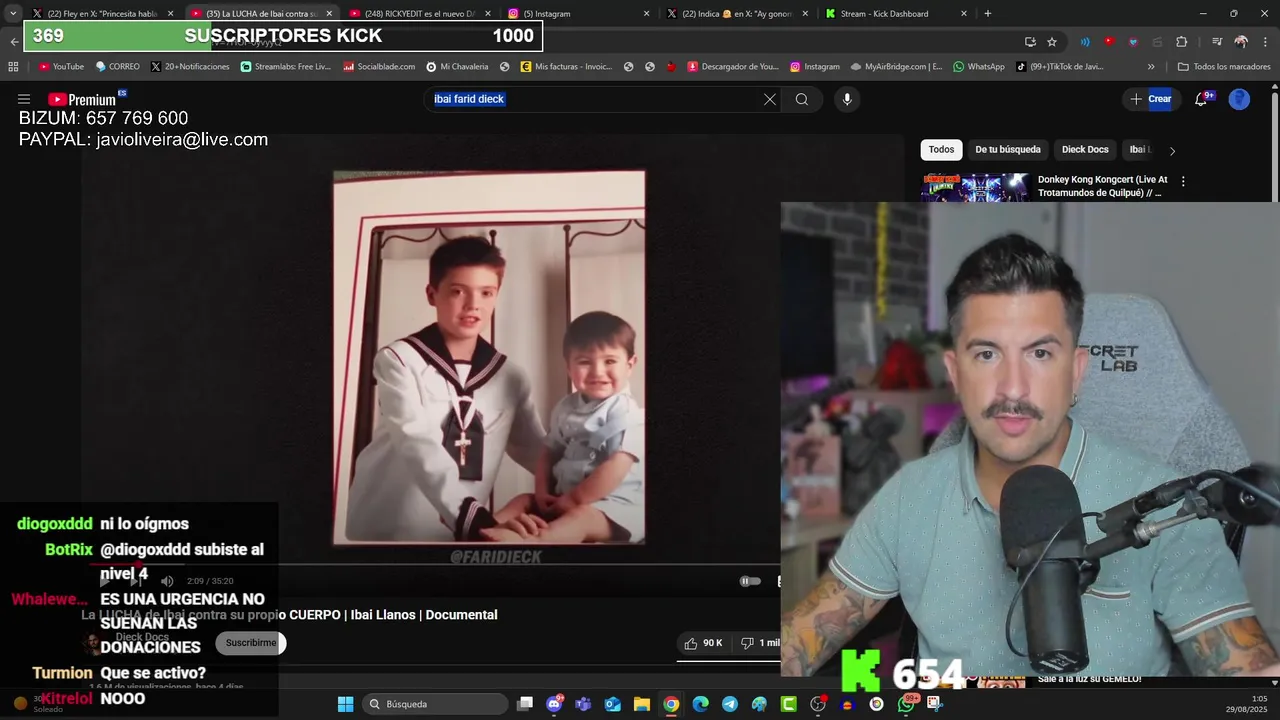Image resolution: width=1280 pixels, height=720 pixels.
Task: Start voice search with the microphone
Action: point(847,99)
